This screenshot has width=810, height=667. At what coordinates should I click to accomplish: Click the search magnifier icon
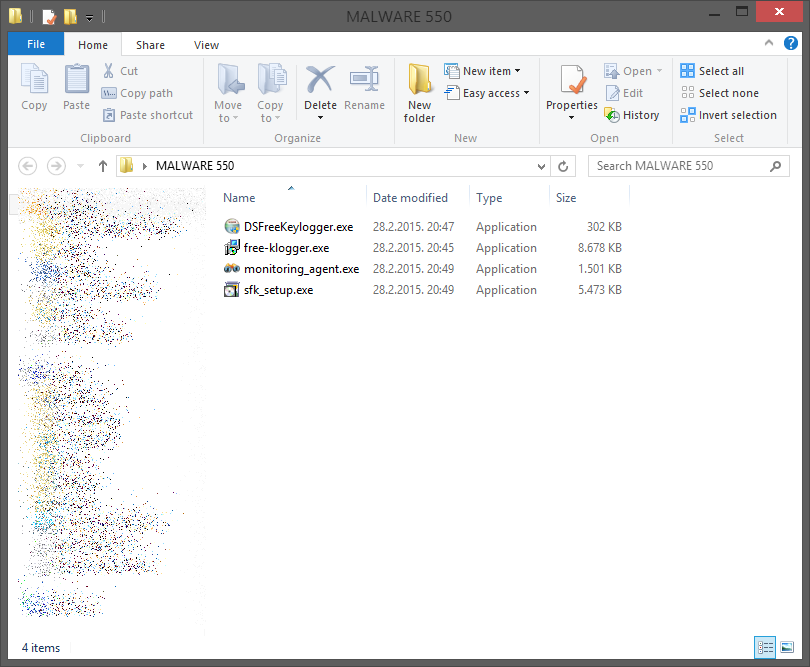click(x=775, y=166)
